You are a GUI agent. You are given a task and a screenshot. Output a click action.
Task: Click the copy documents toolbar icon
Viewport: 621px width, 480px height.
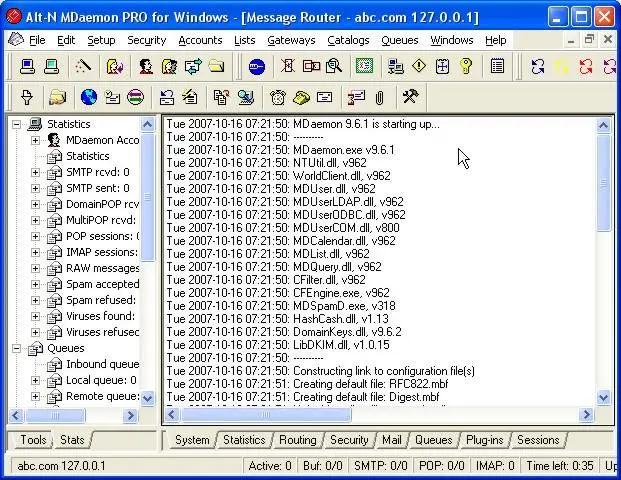click(221, 97)
